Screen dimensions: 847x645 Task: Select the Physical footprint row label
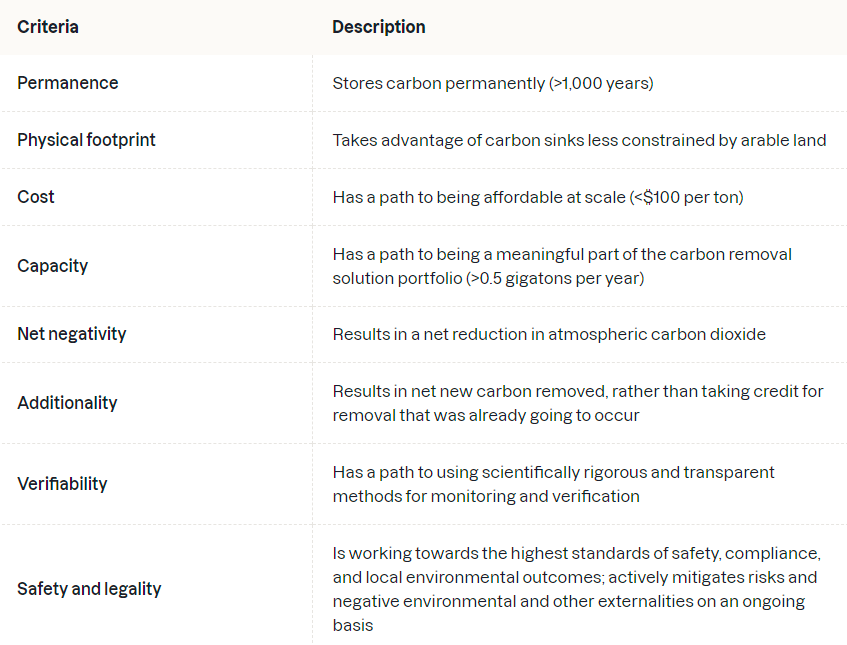(x=87, y=140)
